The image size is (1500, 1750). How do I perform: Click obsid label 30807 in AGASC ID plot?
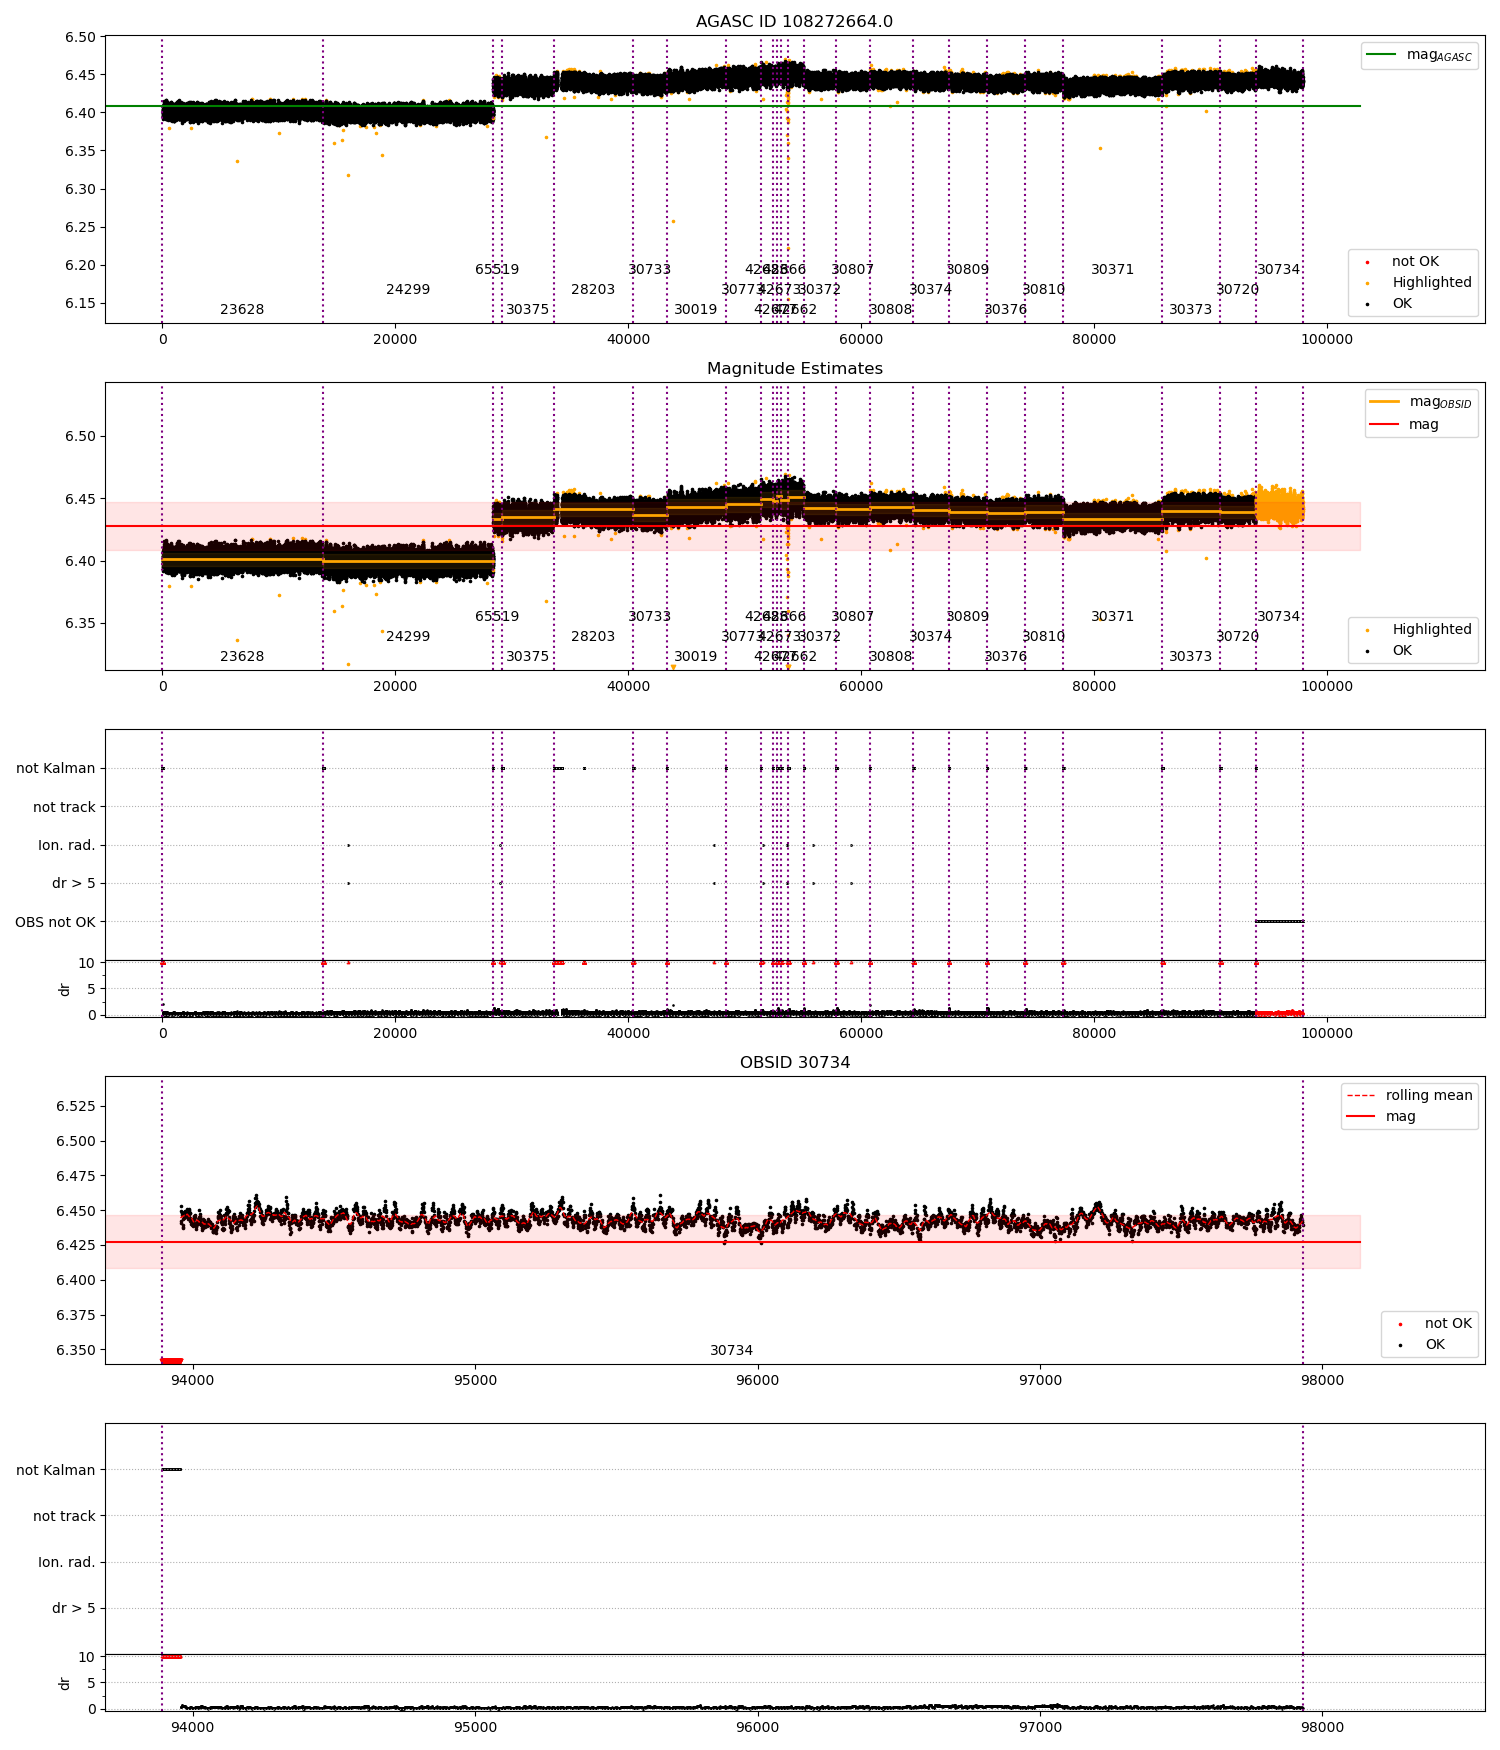pyautogui.click(x=852, y=269)
